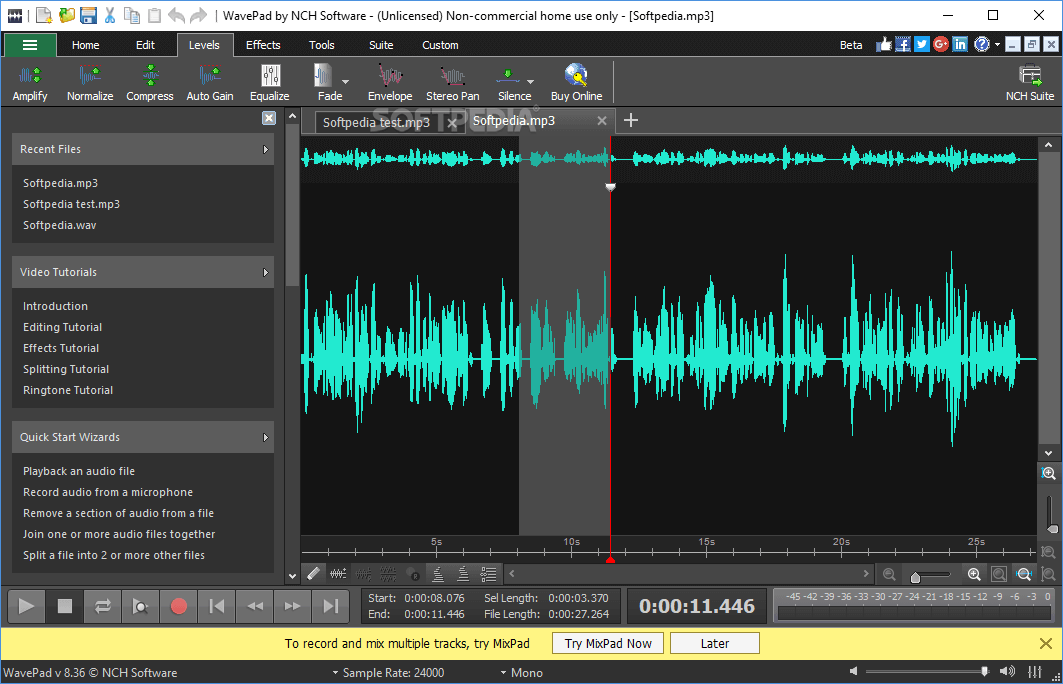The image size is (1063, 684).
Task: Expand the Recent Files panel arrow
Action: 266,149
